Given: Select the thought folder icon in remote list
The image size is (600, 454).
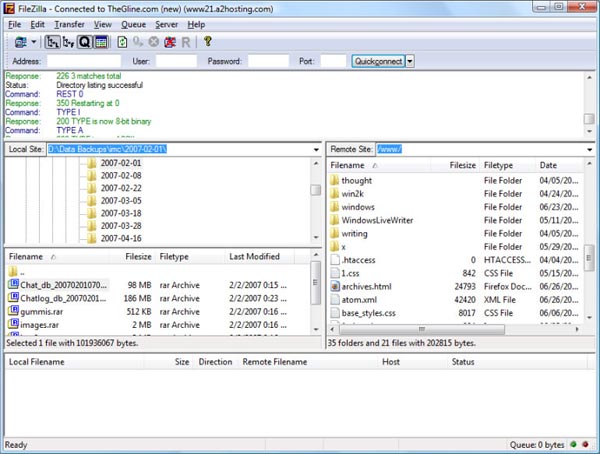Looking at the screenshot, I should click(x=334, y=180).
